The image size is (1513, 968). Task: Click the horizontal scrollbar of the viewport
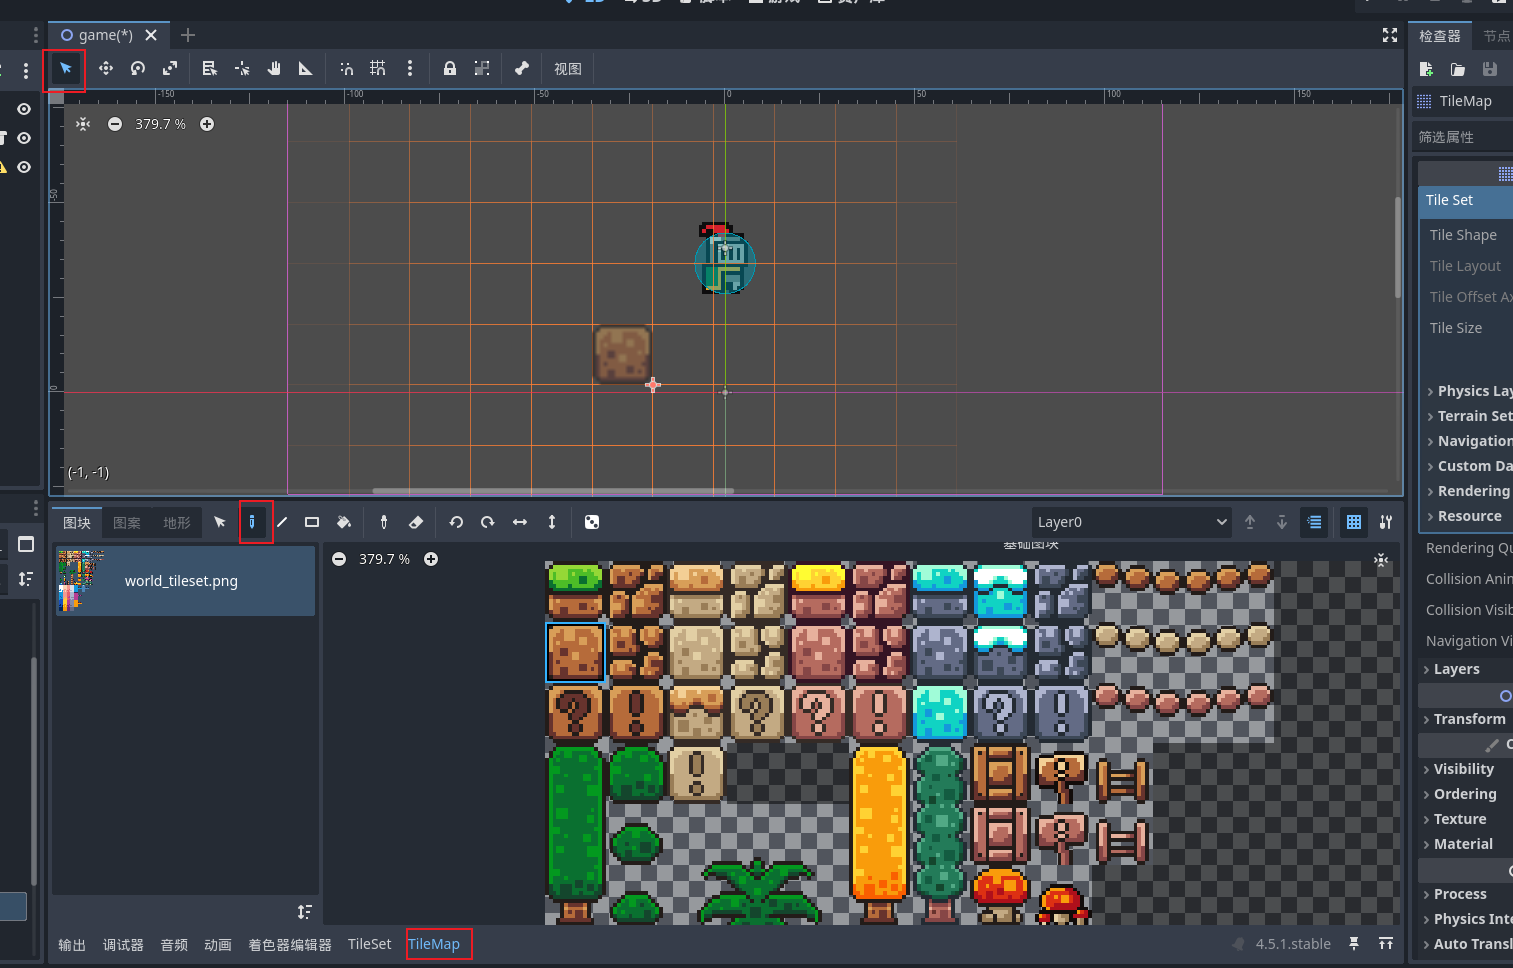click(x=553, y=491)
